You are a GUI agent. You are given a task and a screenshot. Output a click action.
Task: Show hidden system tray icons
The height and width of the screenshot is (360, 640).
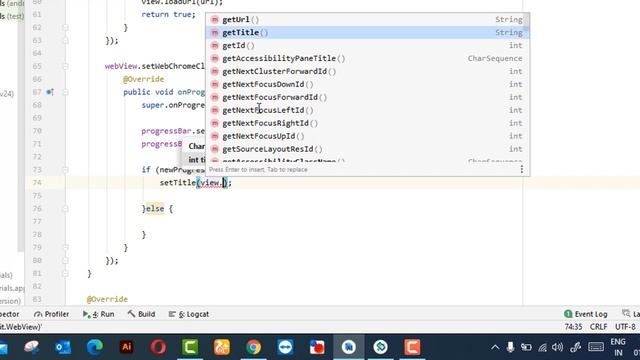click(495, 347)
